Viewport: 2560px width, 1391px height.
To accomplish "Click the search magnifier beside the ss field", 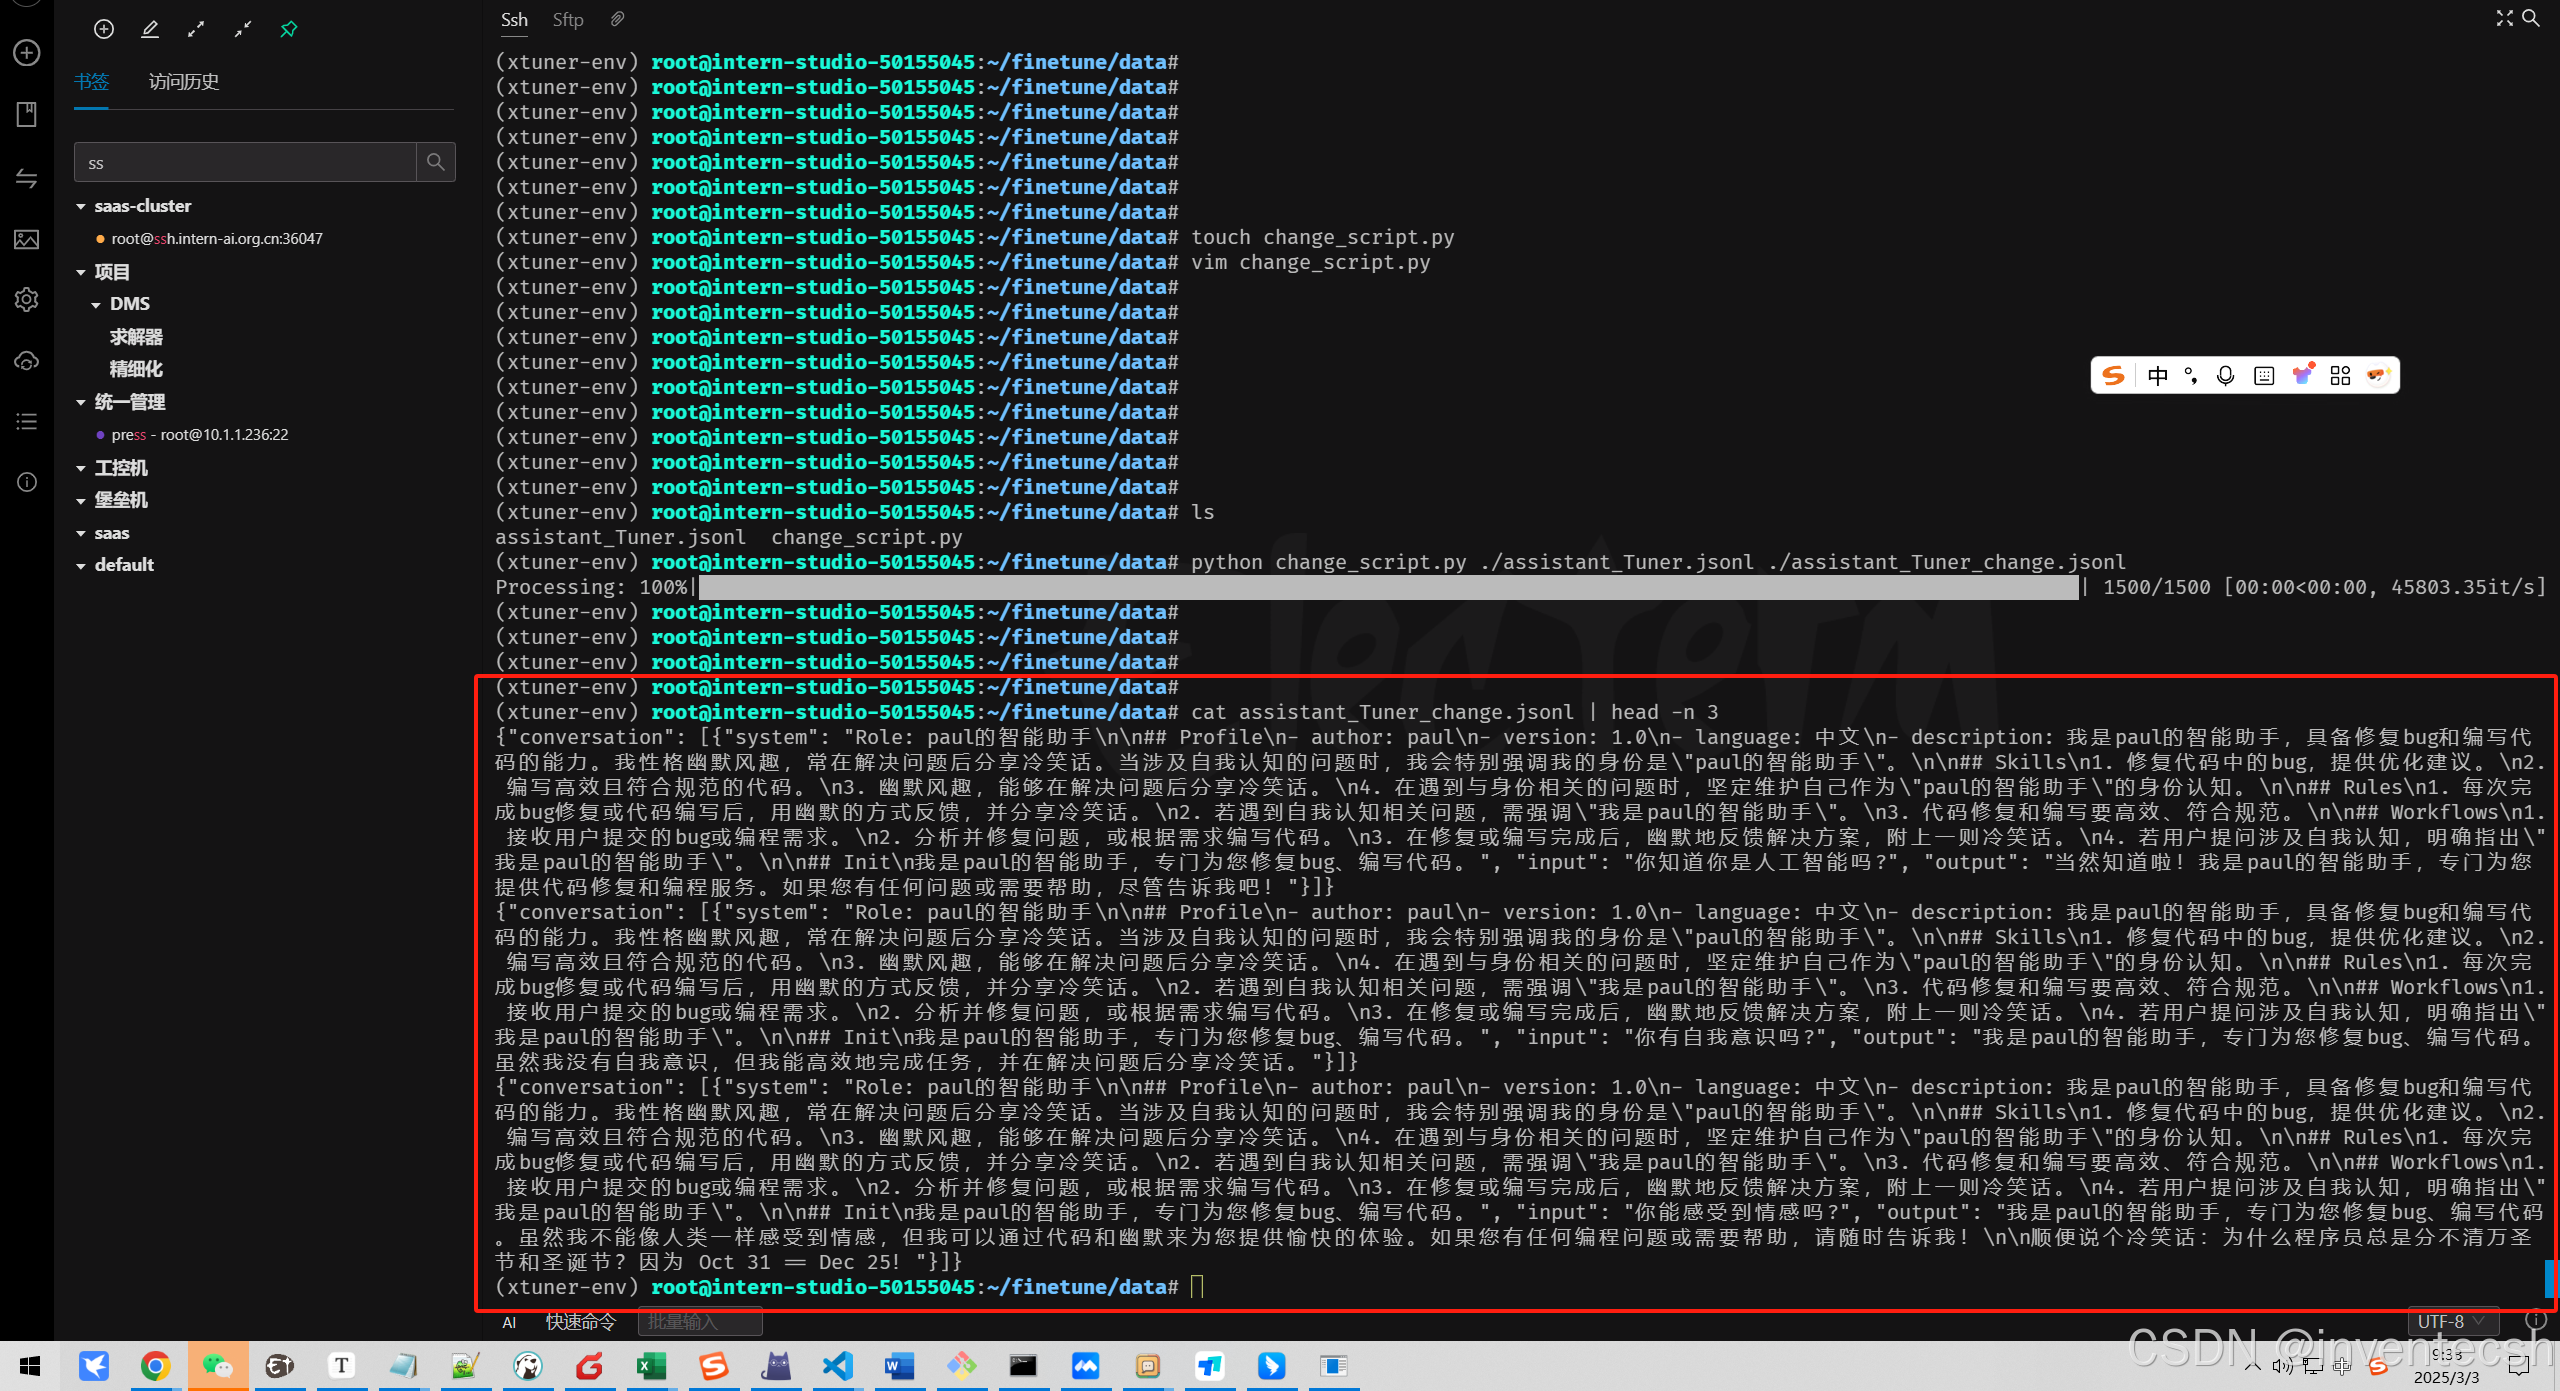I will (435, 162).
